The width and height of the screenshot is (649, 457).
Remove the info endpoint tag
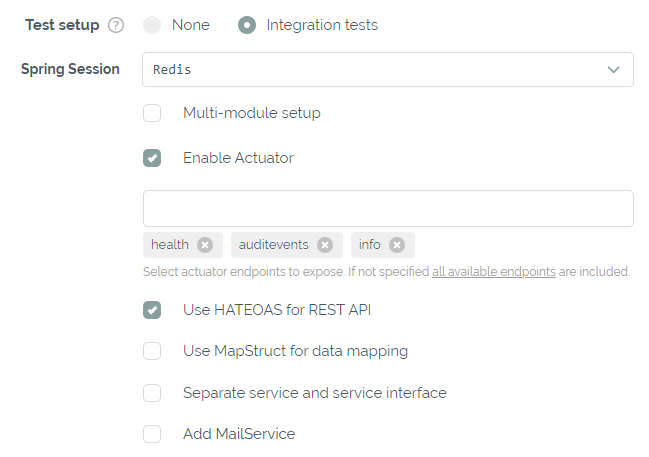click(x=397, y=245)
